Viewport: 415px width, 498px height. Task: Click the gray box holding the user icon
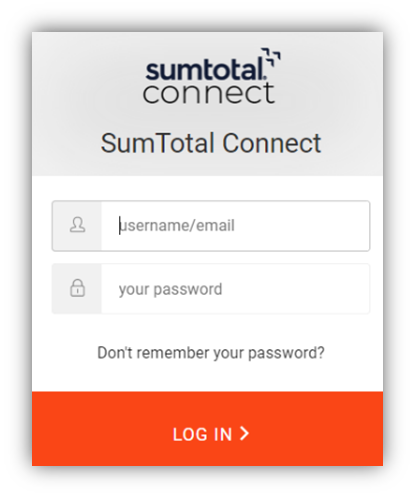77,226
